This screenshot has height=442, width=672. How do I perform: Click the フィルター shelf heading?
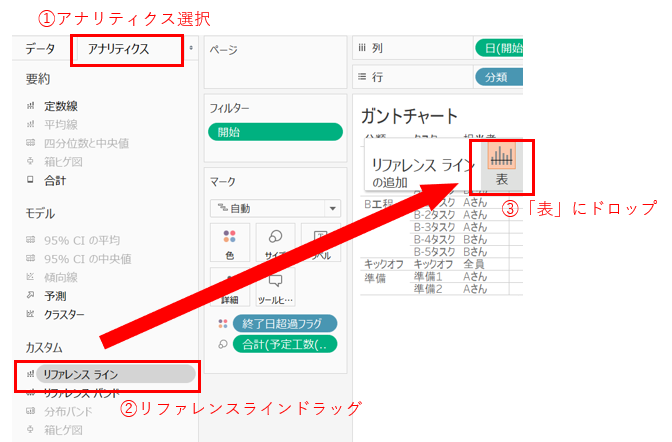pos(229,108)
